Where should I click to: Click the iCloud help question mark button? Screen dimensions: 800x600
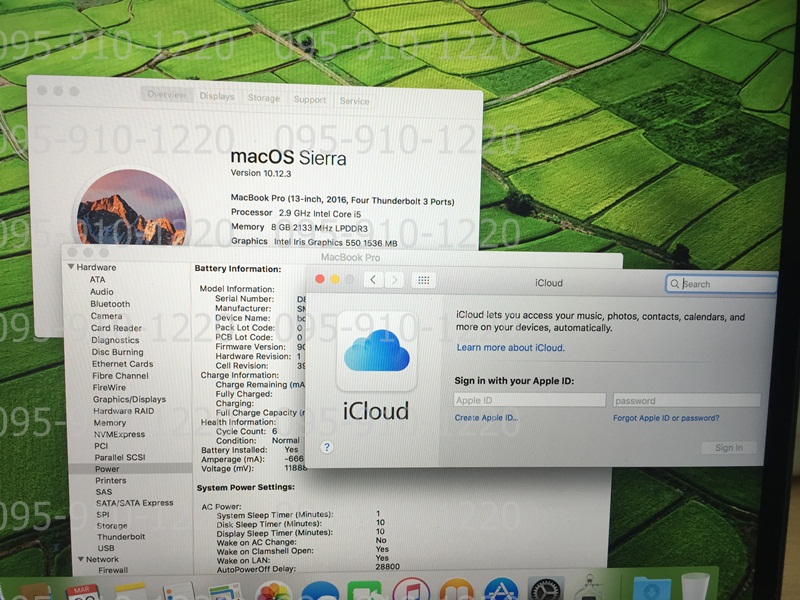(326, 447)
